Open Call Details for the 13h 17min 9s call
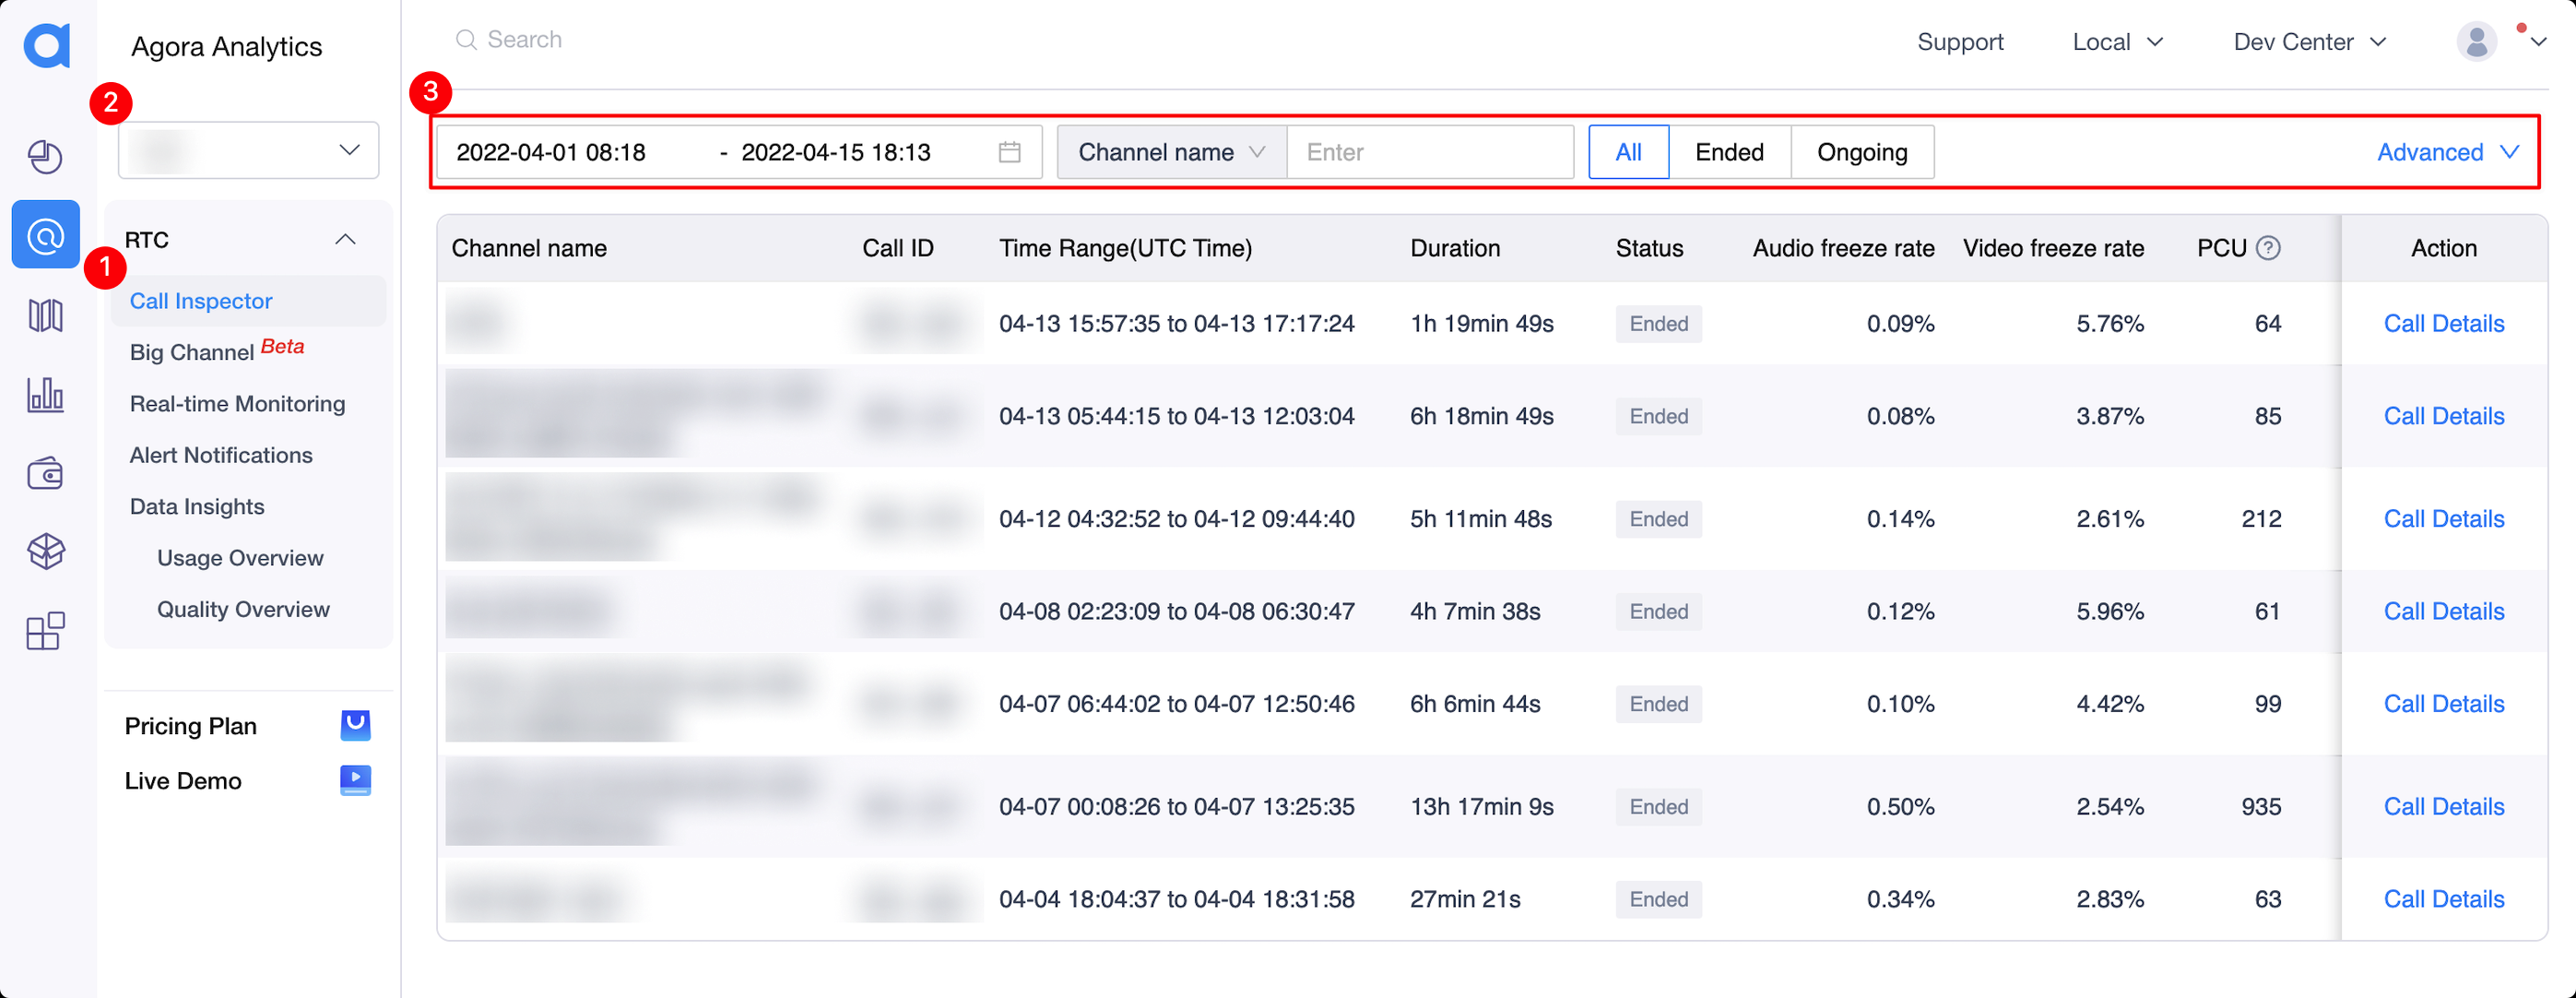Screen dimensions: 2576x998 (x=2443, y=807)
